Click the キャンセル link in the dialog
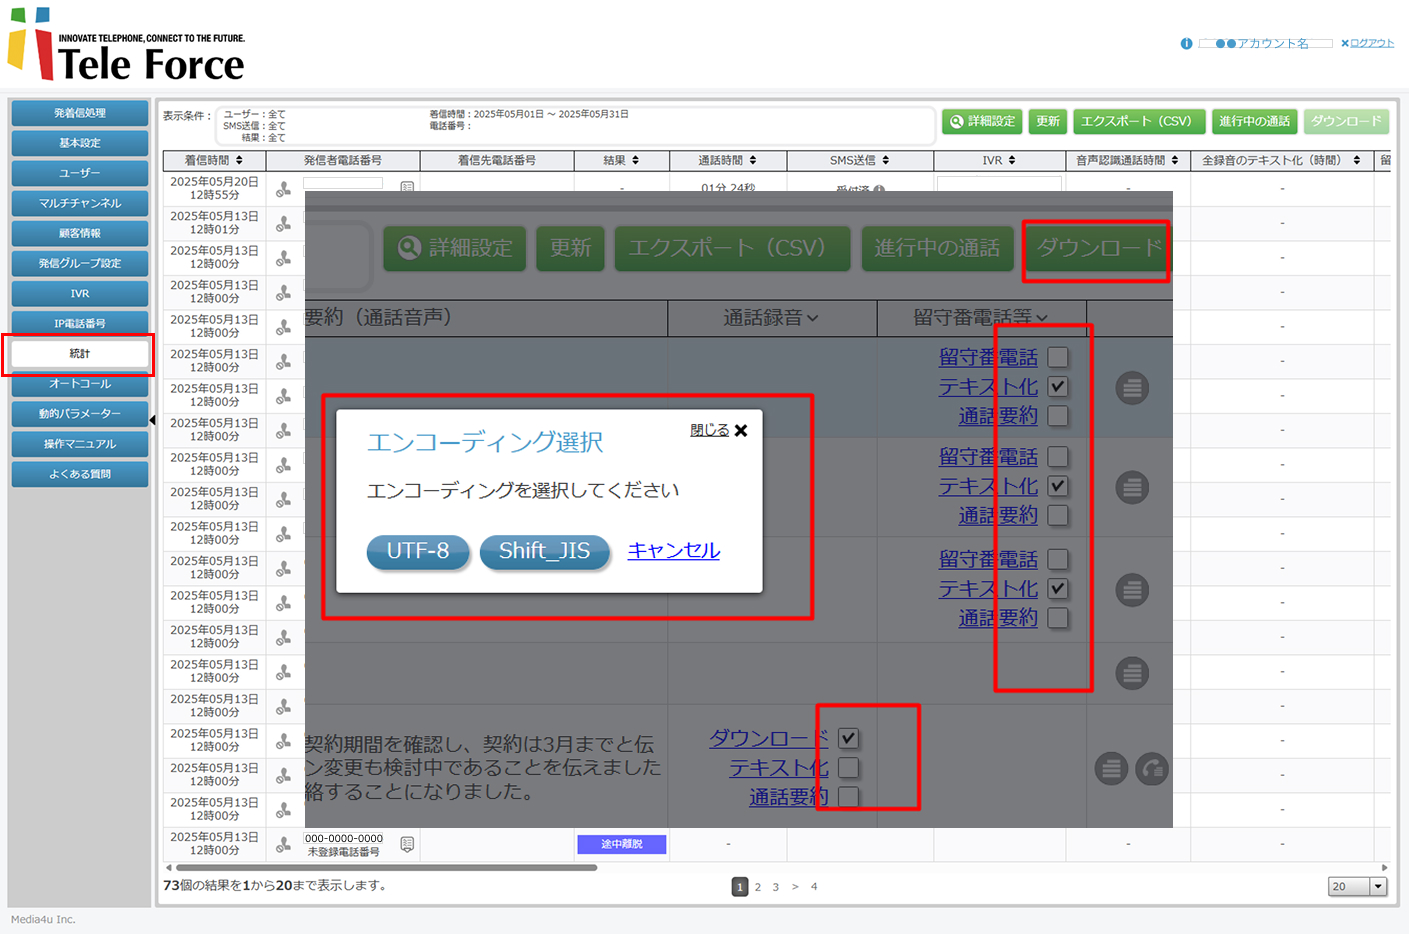Viewport: 1409px width, 934px height. tap(673, 550)
